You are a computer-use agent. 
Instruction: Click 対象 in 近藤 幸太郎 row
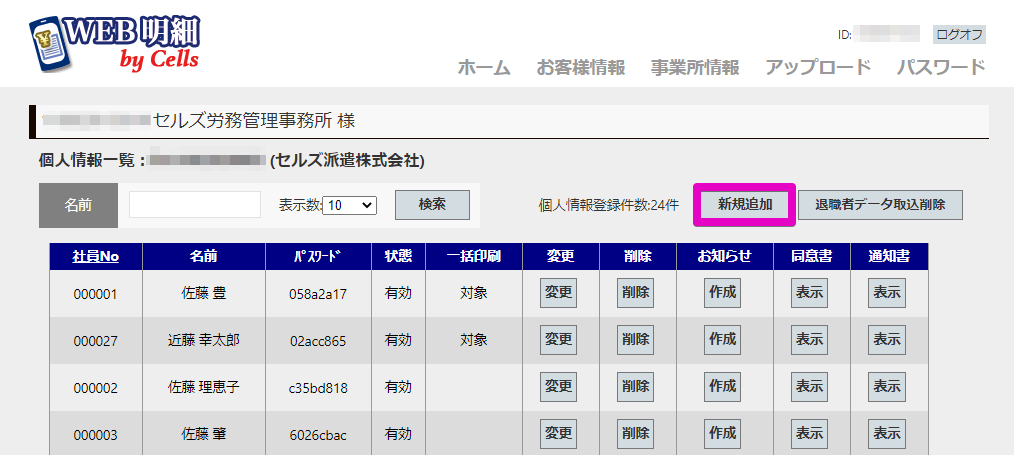(474, 340)
